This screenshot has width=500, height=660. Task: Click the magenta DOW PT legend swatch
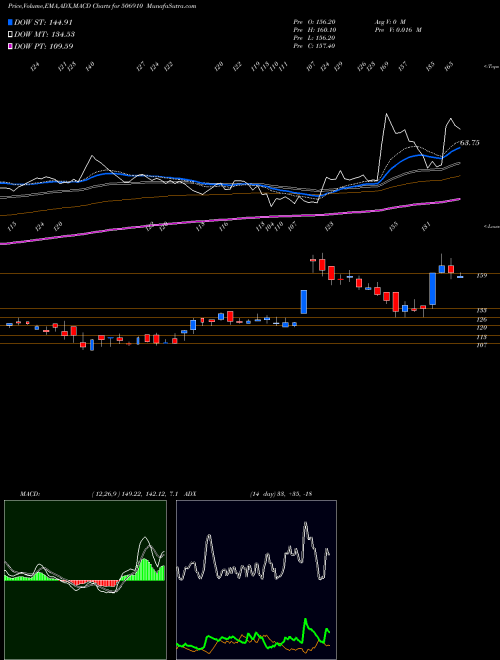pos(10,46)
